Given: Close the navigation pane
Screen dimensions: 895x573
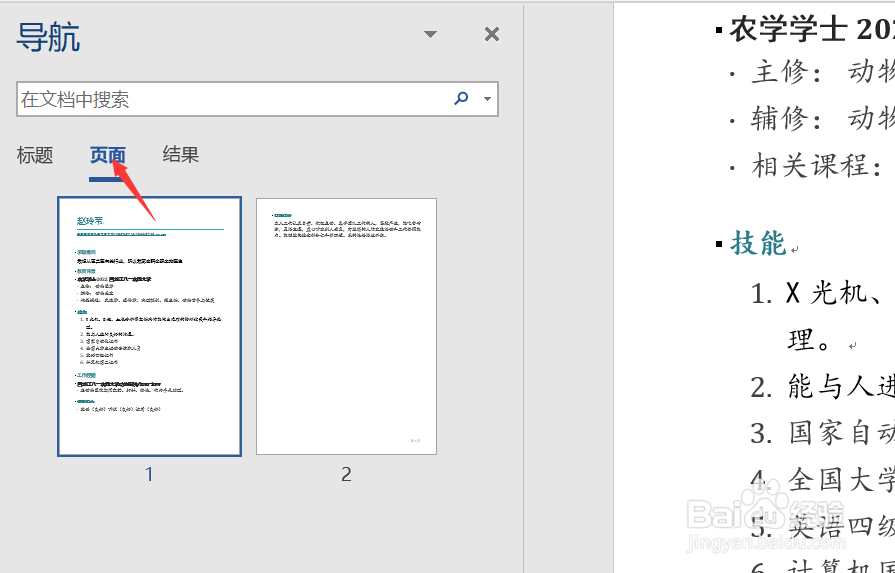Looking at the screenshot, I should pyautogui.click(x=491, y=34).
